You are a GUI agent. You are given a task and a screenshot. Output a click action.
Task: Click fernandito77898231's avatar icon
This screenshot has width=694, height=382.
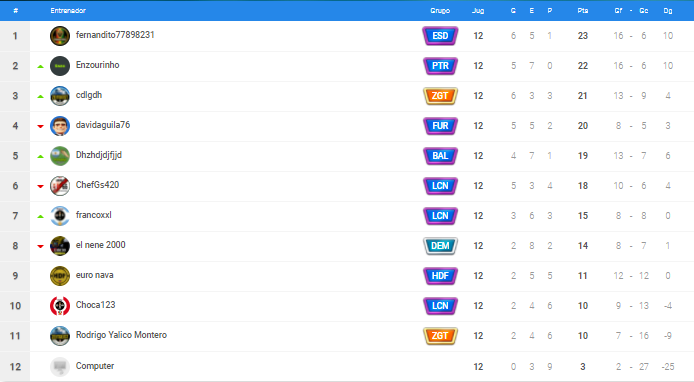pos(60,36)
